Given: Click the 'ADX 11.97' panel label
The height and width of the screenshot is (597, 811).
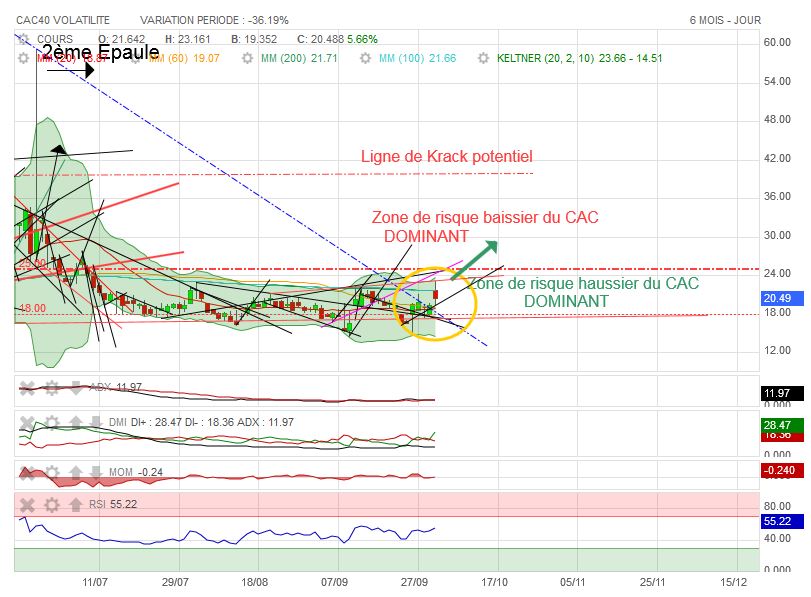Looking at the screenshot, I should point(115,387).
